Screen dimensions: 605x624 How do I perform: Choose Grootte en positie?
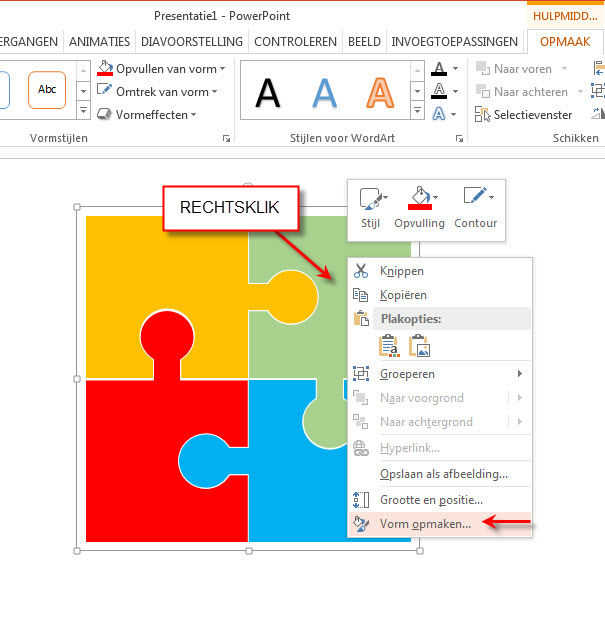(x=440, y=500)
